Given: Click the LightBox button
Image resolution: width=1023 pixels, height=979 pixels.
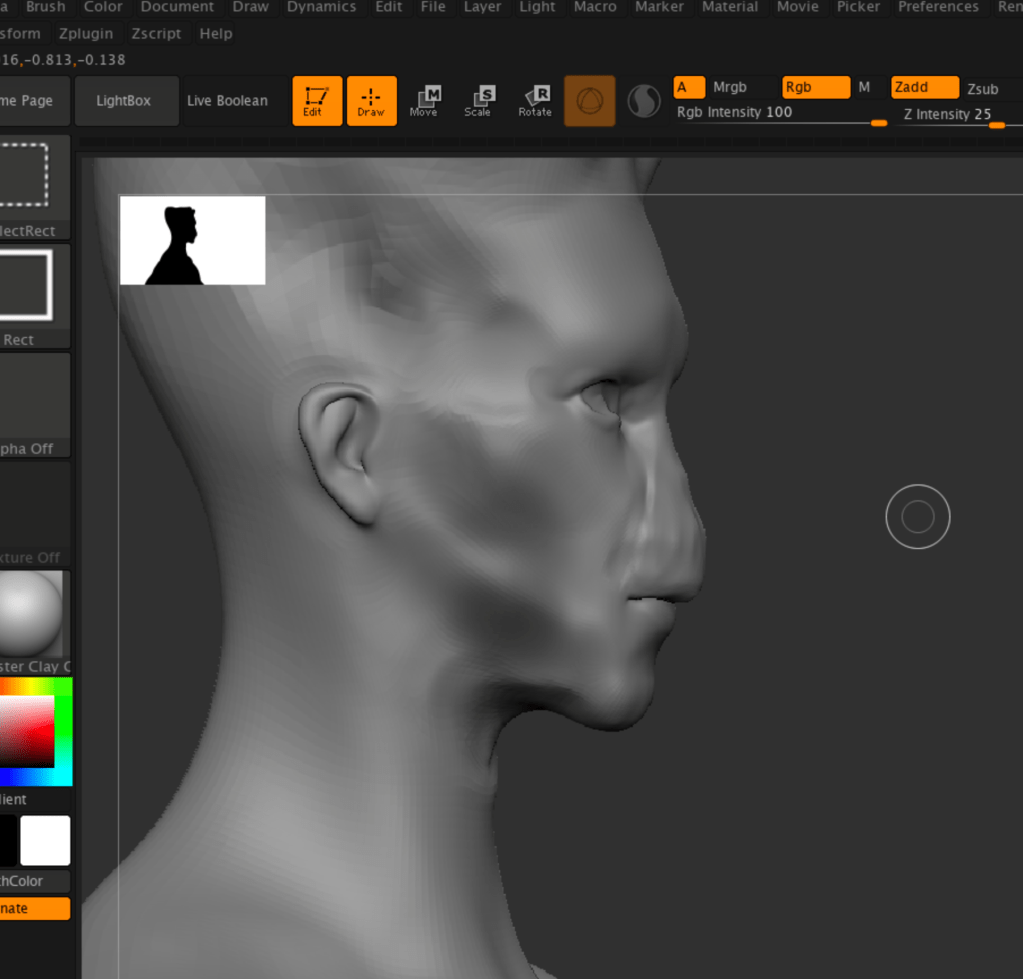Looking at the screenshot, I should (x=123, y=101).
